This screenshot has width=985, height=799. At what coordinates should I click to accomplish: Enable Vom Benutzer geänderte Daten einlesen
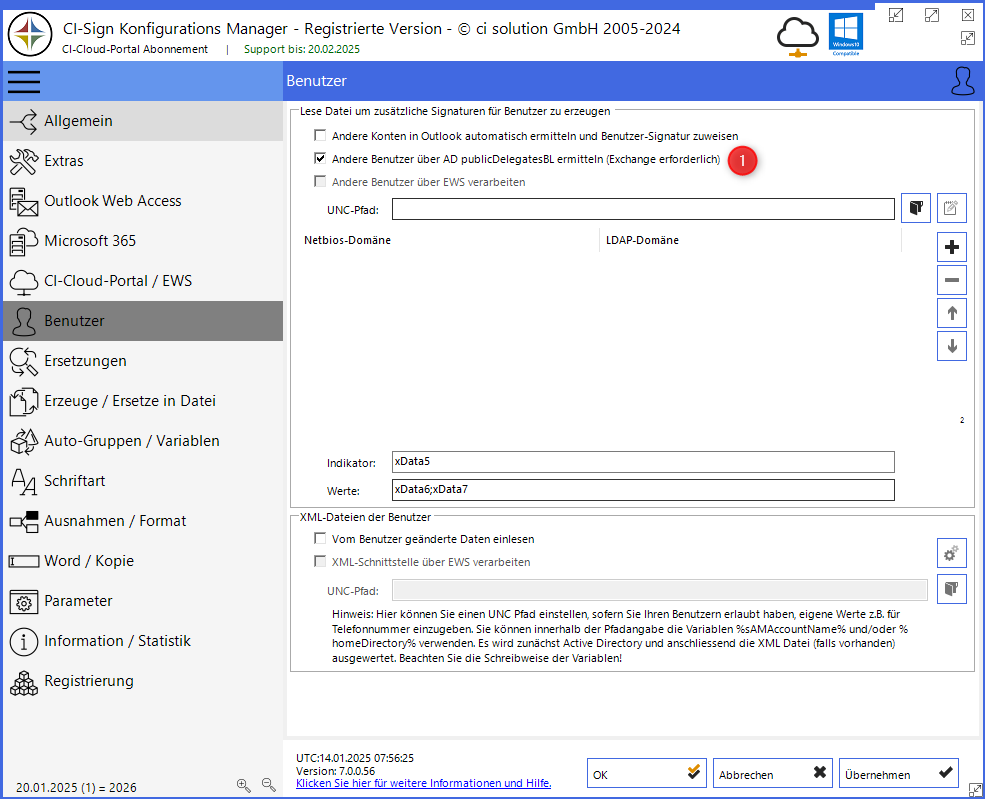[x=321, y=538]
